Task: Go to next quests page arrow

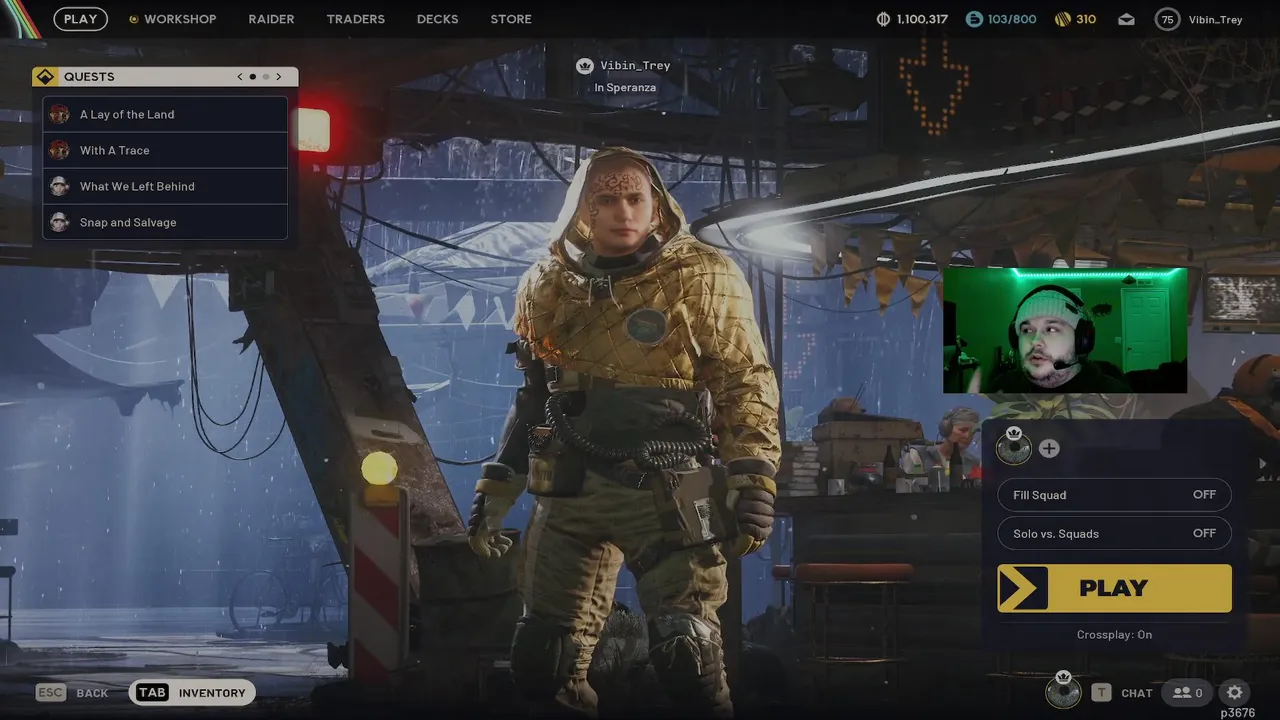Action: click(278, 77)
